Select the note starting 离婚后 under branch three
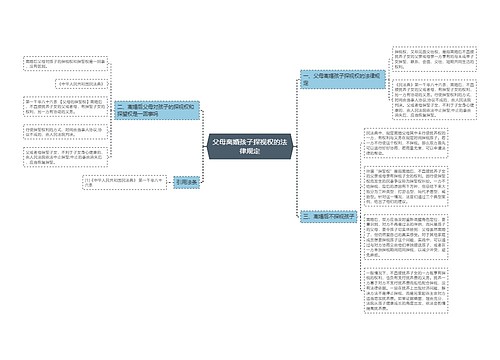500x360 pixels. click(406, 237)
